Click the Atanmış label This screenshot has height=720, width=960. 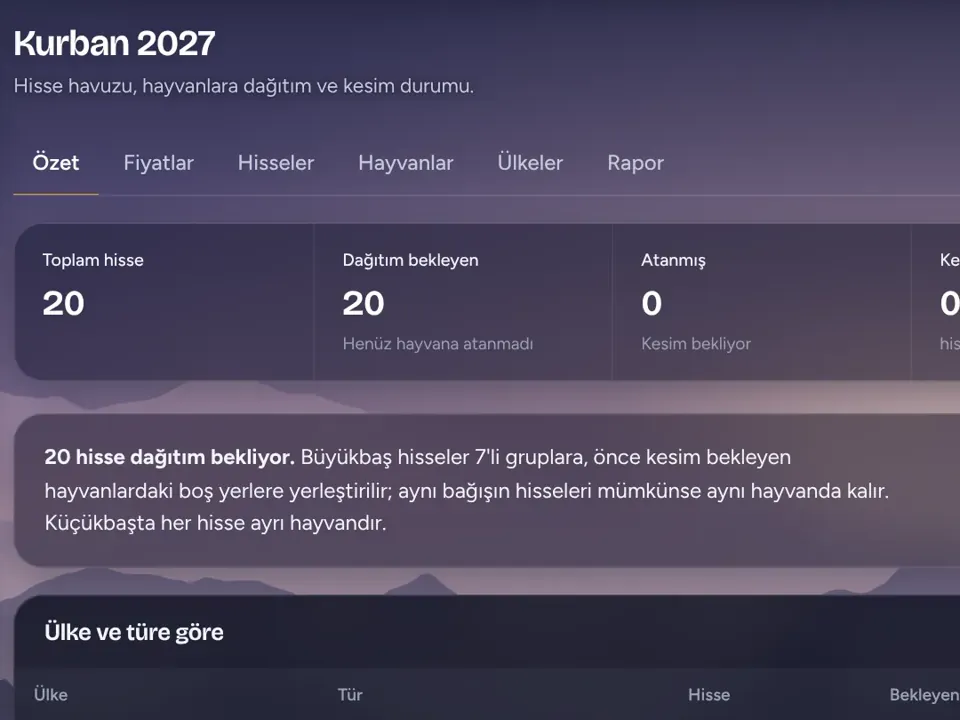(x=673, y=260)
